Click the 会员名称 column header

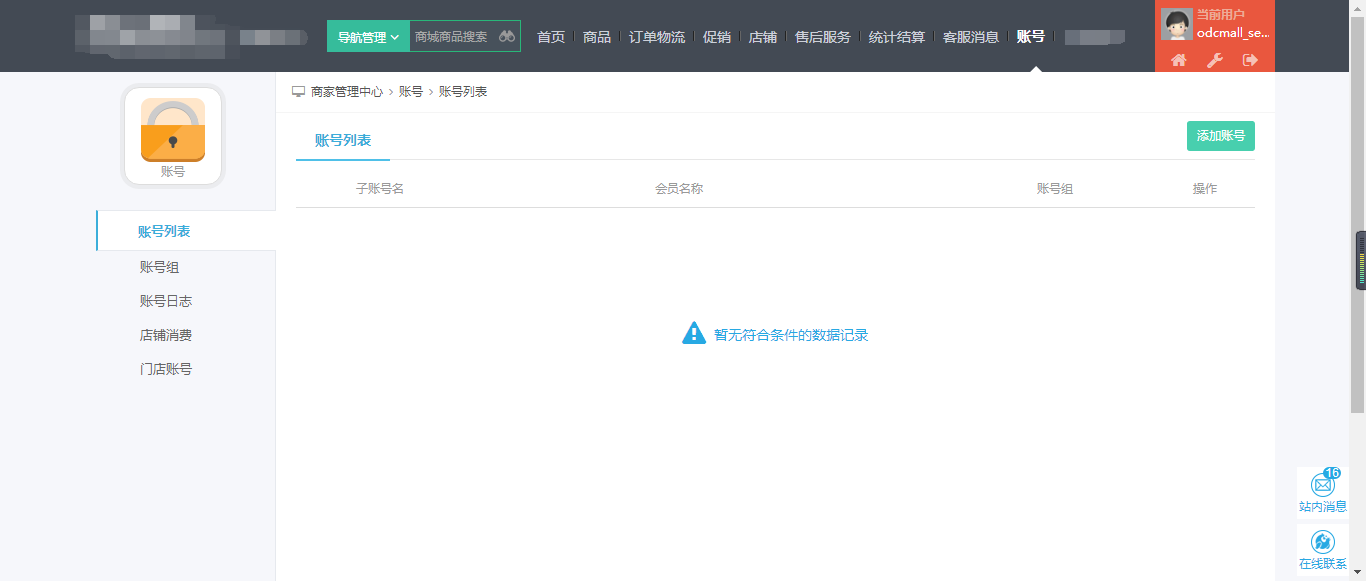[x=679, y=188]
